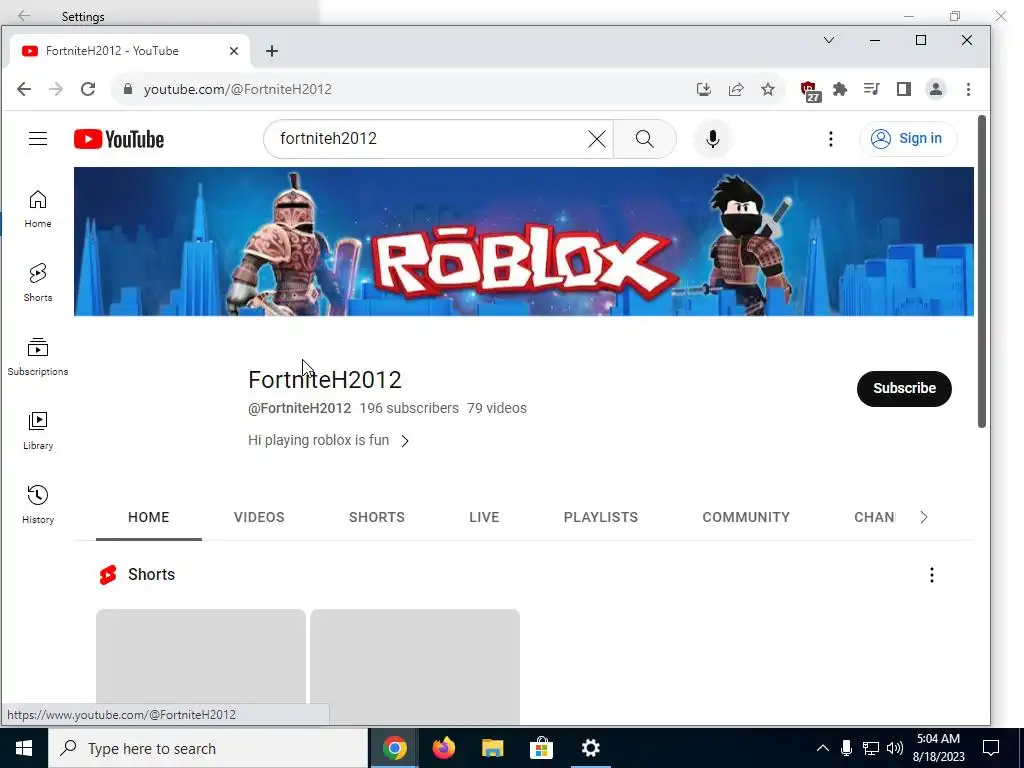Switch to the SHORTS tab
The height and width of the screenshot is (768, 1024).
(x=377, y=517)
